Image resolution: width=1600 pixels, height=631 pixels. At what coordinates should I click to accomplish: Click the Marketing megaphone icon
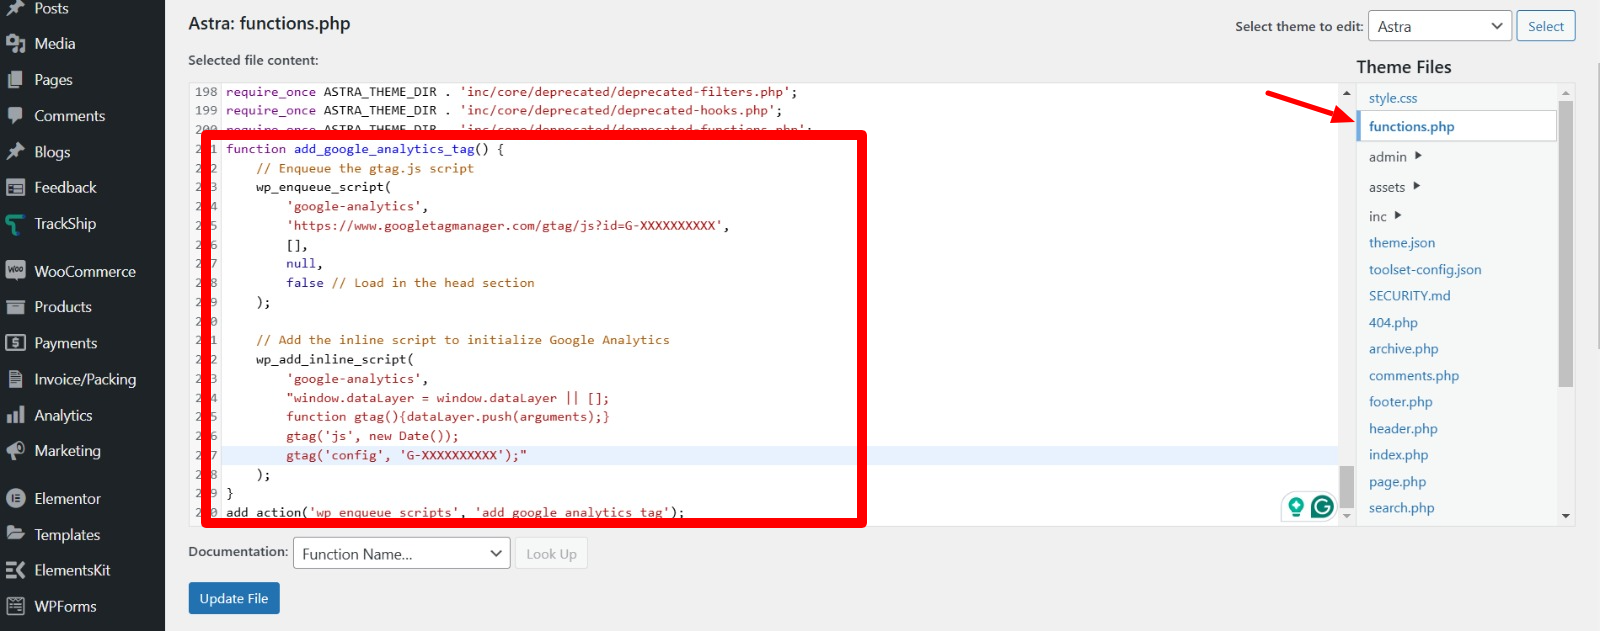click(15, 451)
